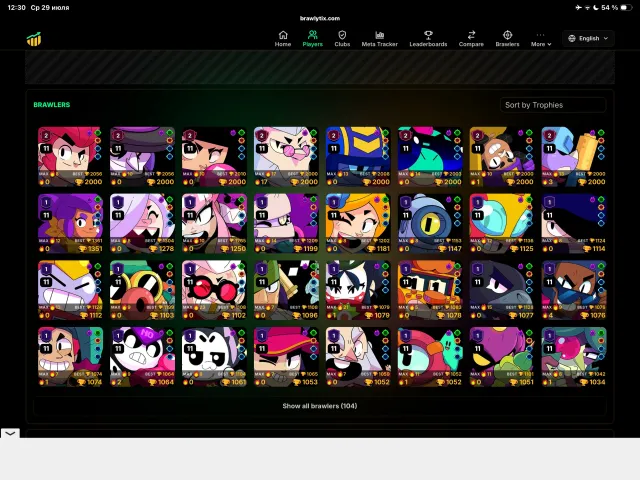This screenshot has height=480, width=640.
Task: Open the 2000-trophy card with streak 17
Action: pos(286,157)
